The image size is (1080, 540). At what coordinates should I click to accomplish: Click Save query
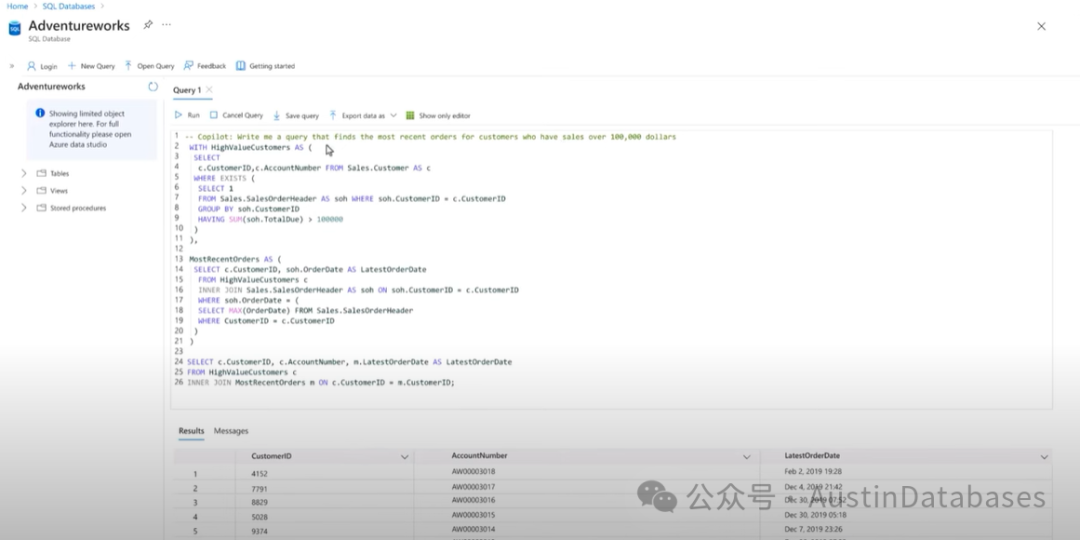(x=295, y=116)
